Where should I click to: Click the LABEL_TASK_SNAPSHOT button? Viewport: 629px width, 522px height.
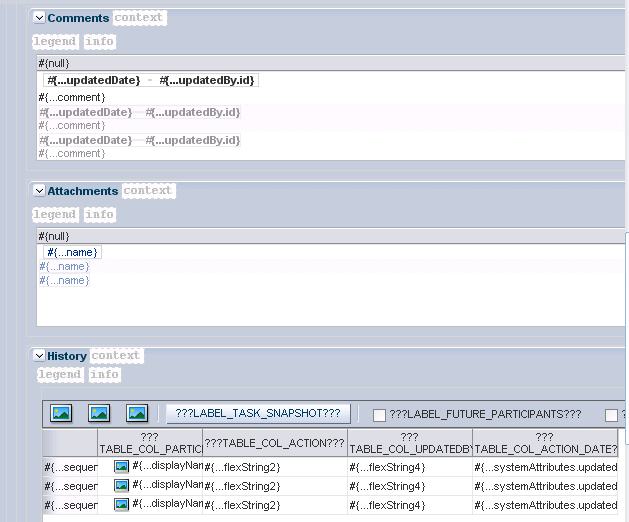258,414
